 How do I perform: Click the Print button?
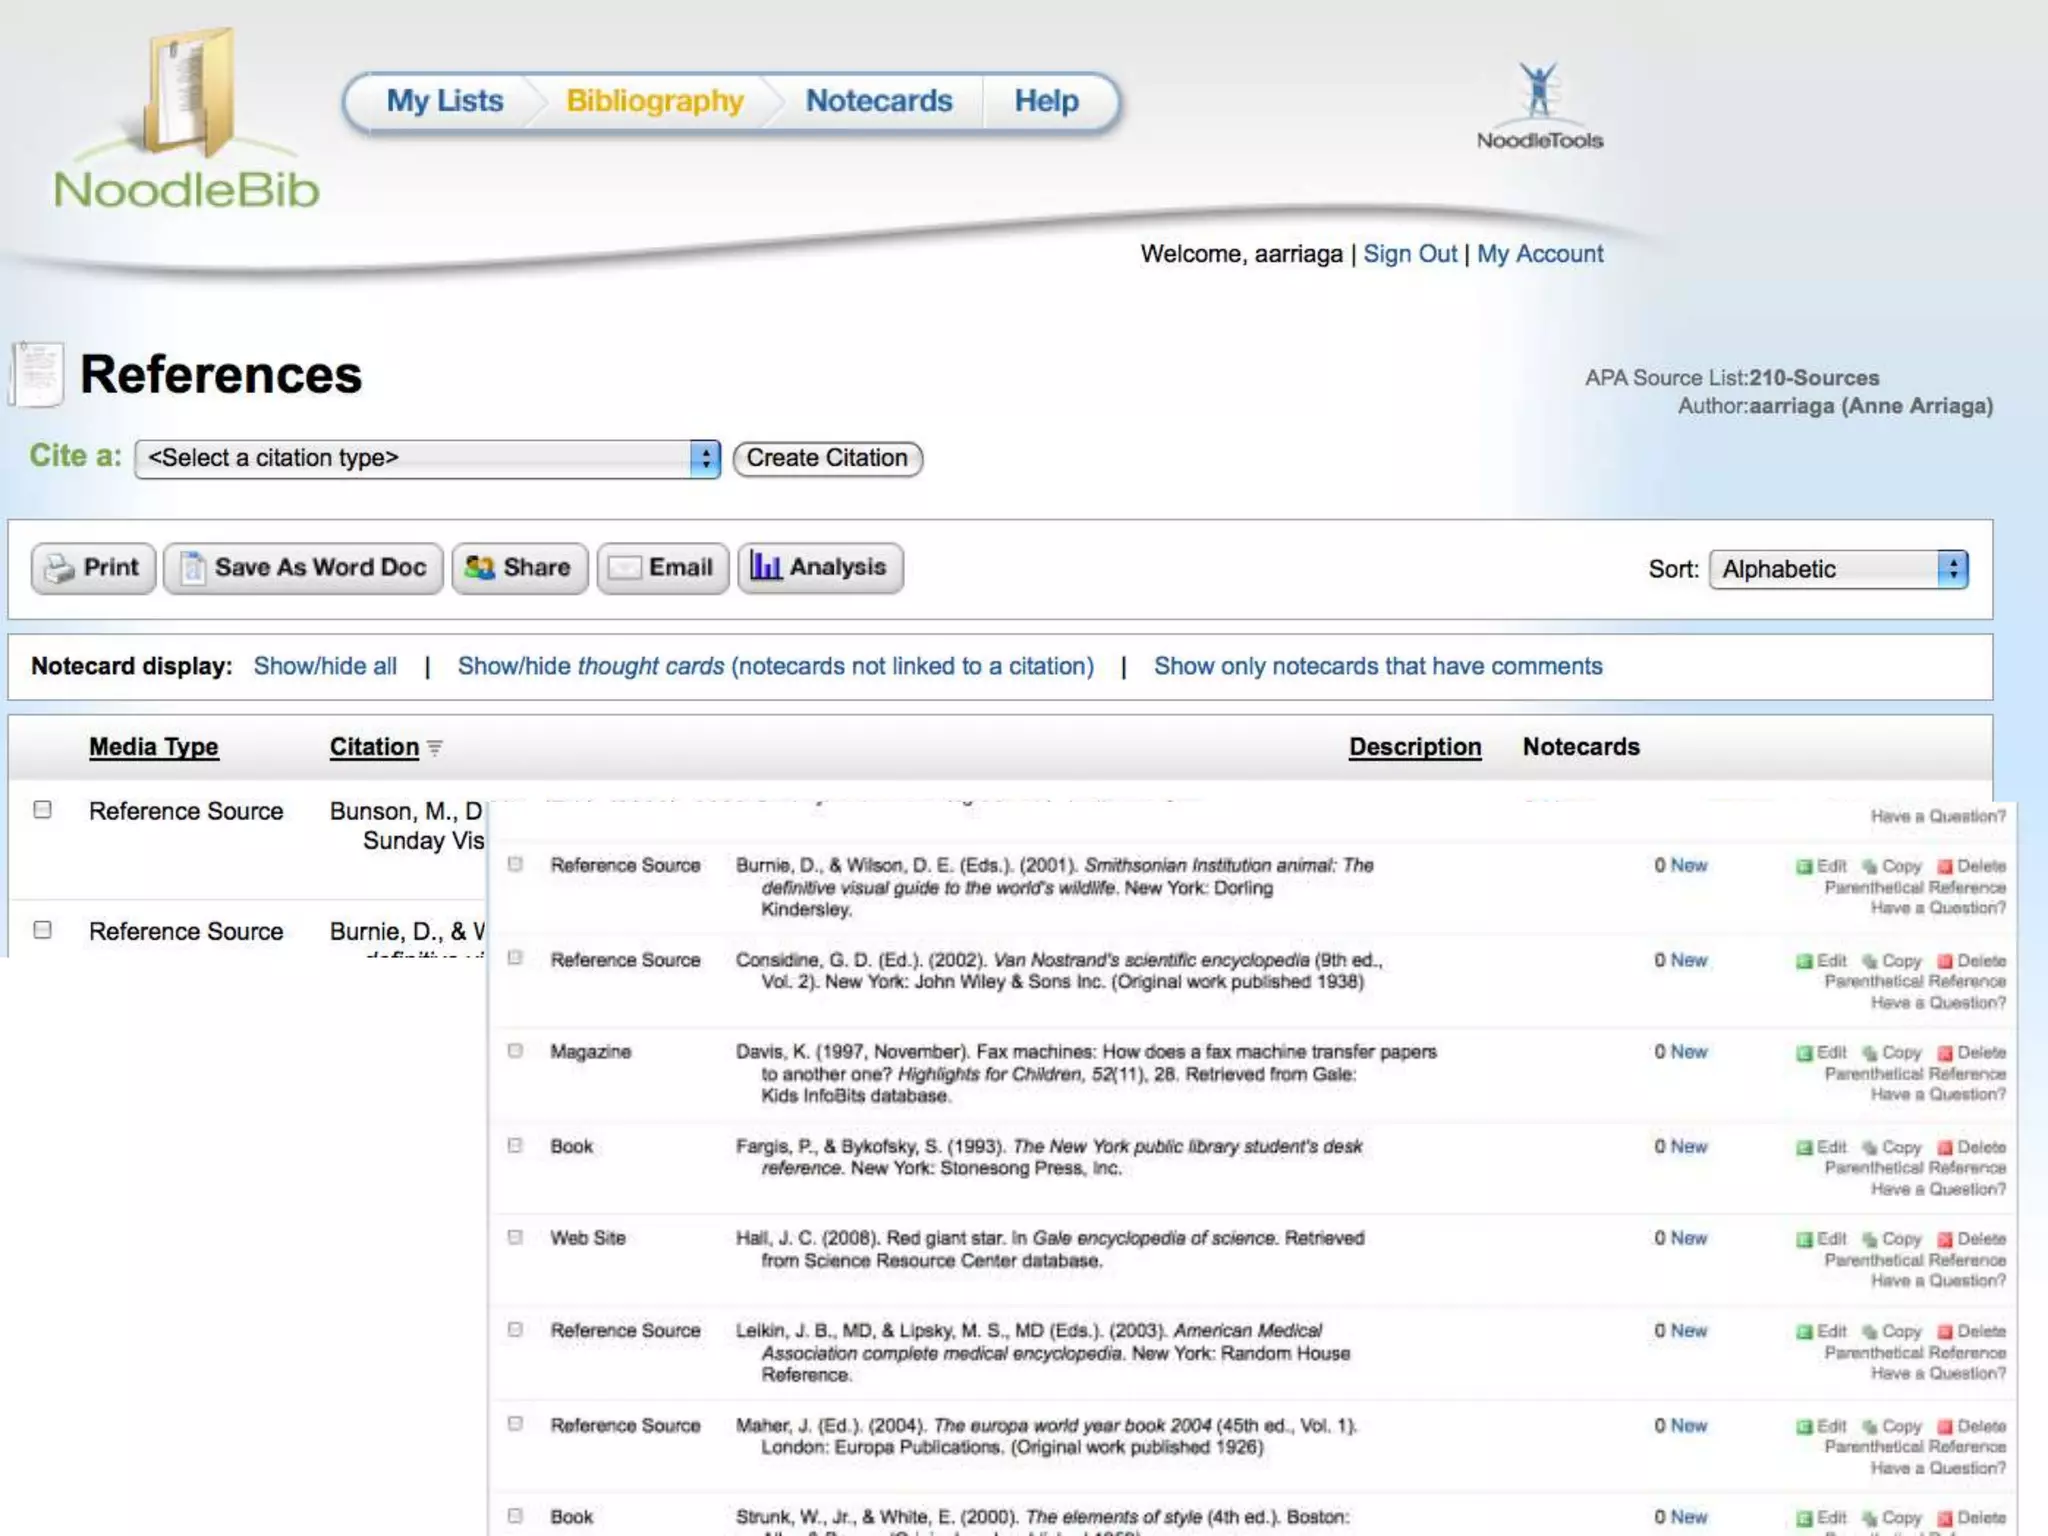[x=93, y=568]
